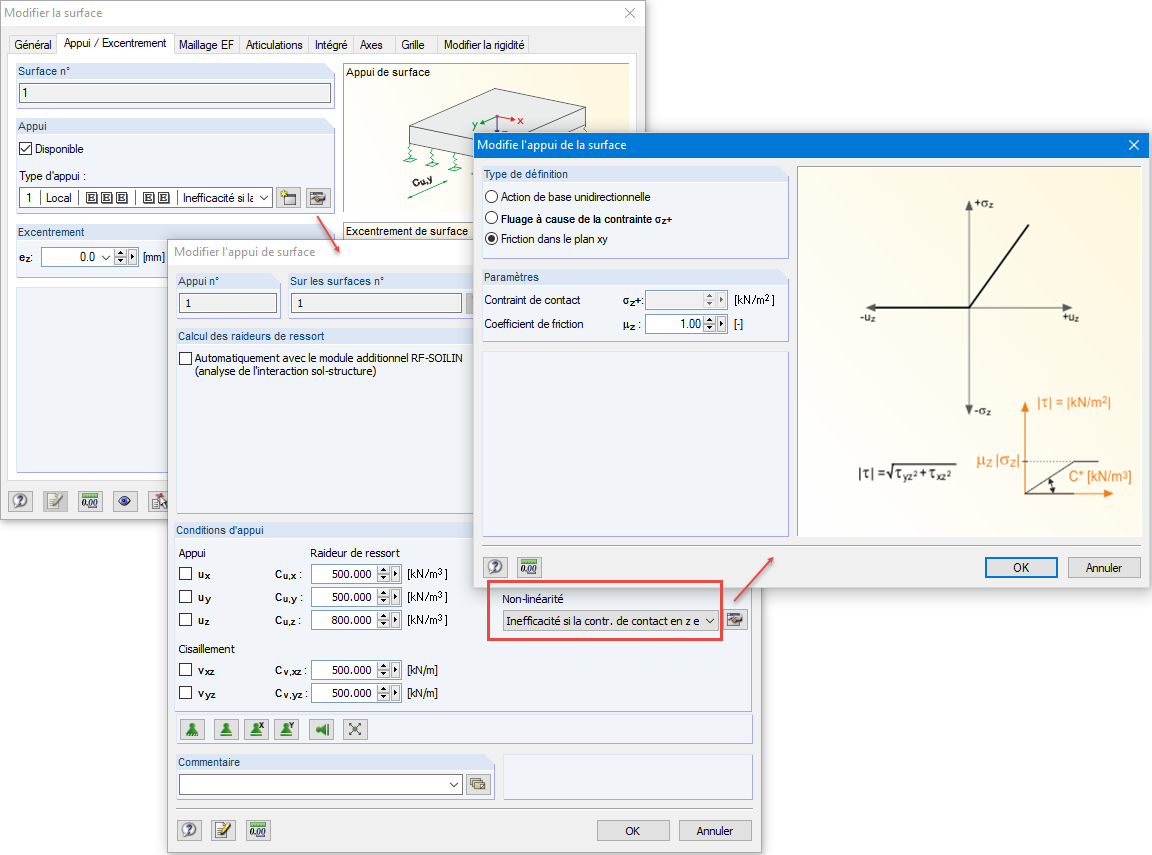This screenshot has width=1152, height=855.
Task: Click units 0.00 icon in Modifie l'appui de la surface
Action: pos(529,566)
